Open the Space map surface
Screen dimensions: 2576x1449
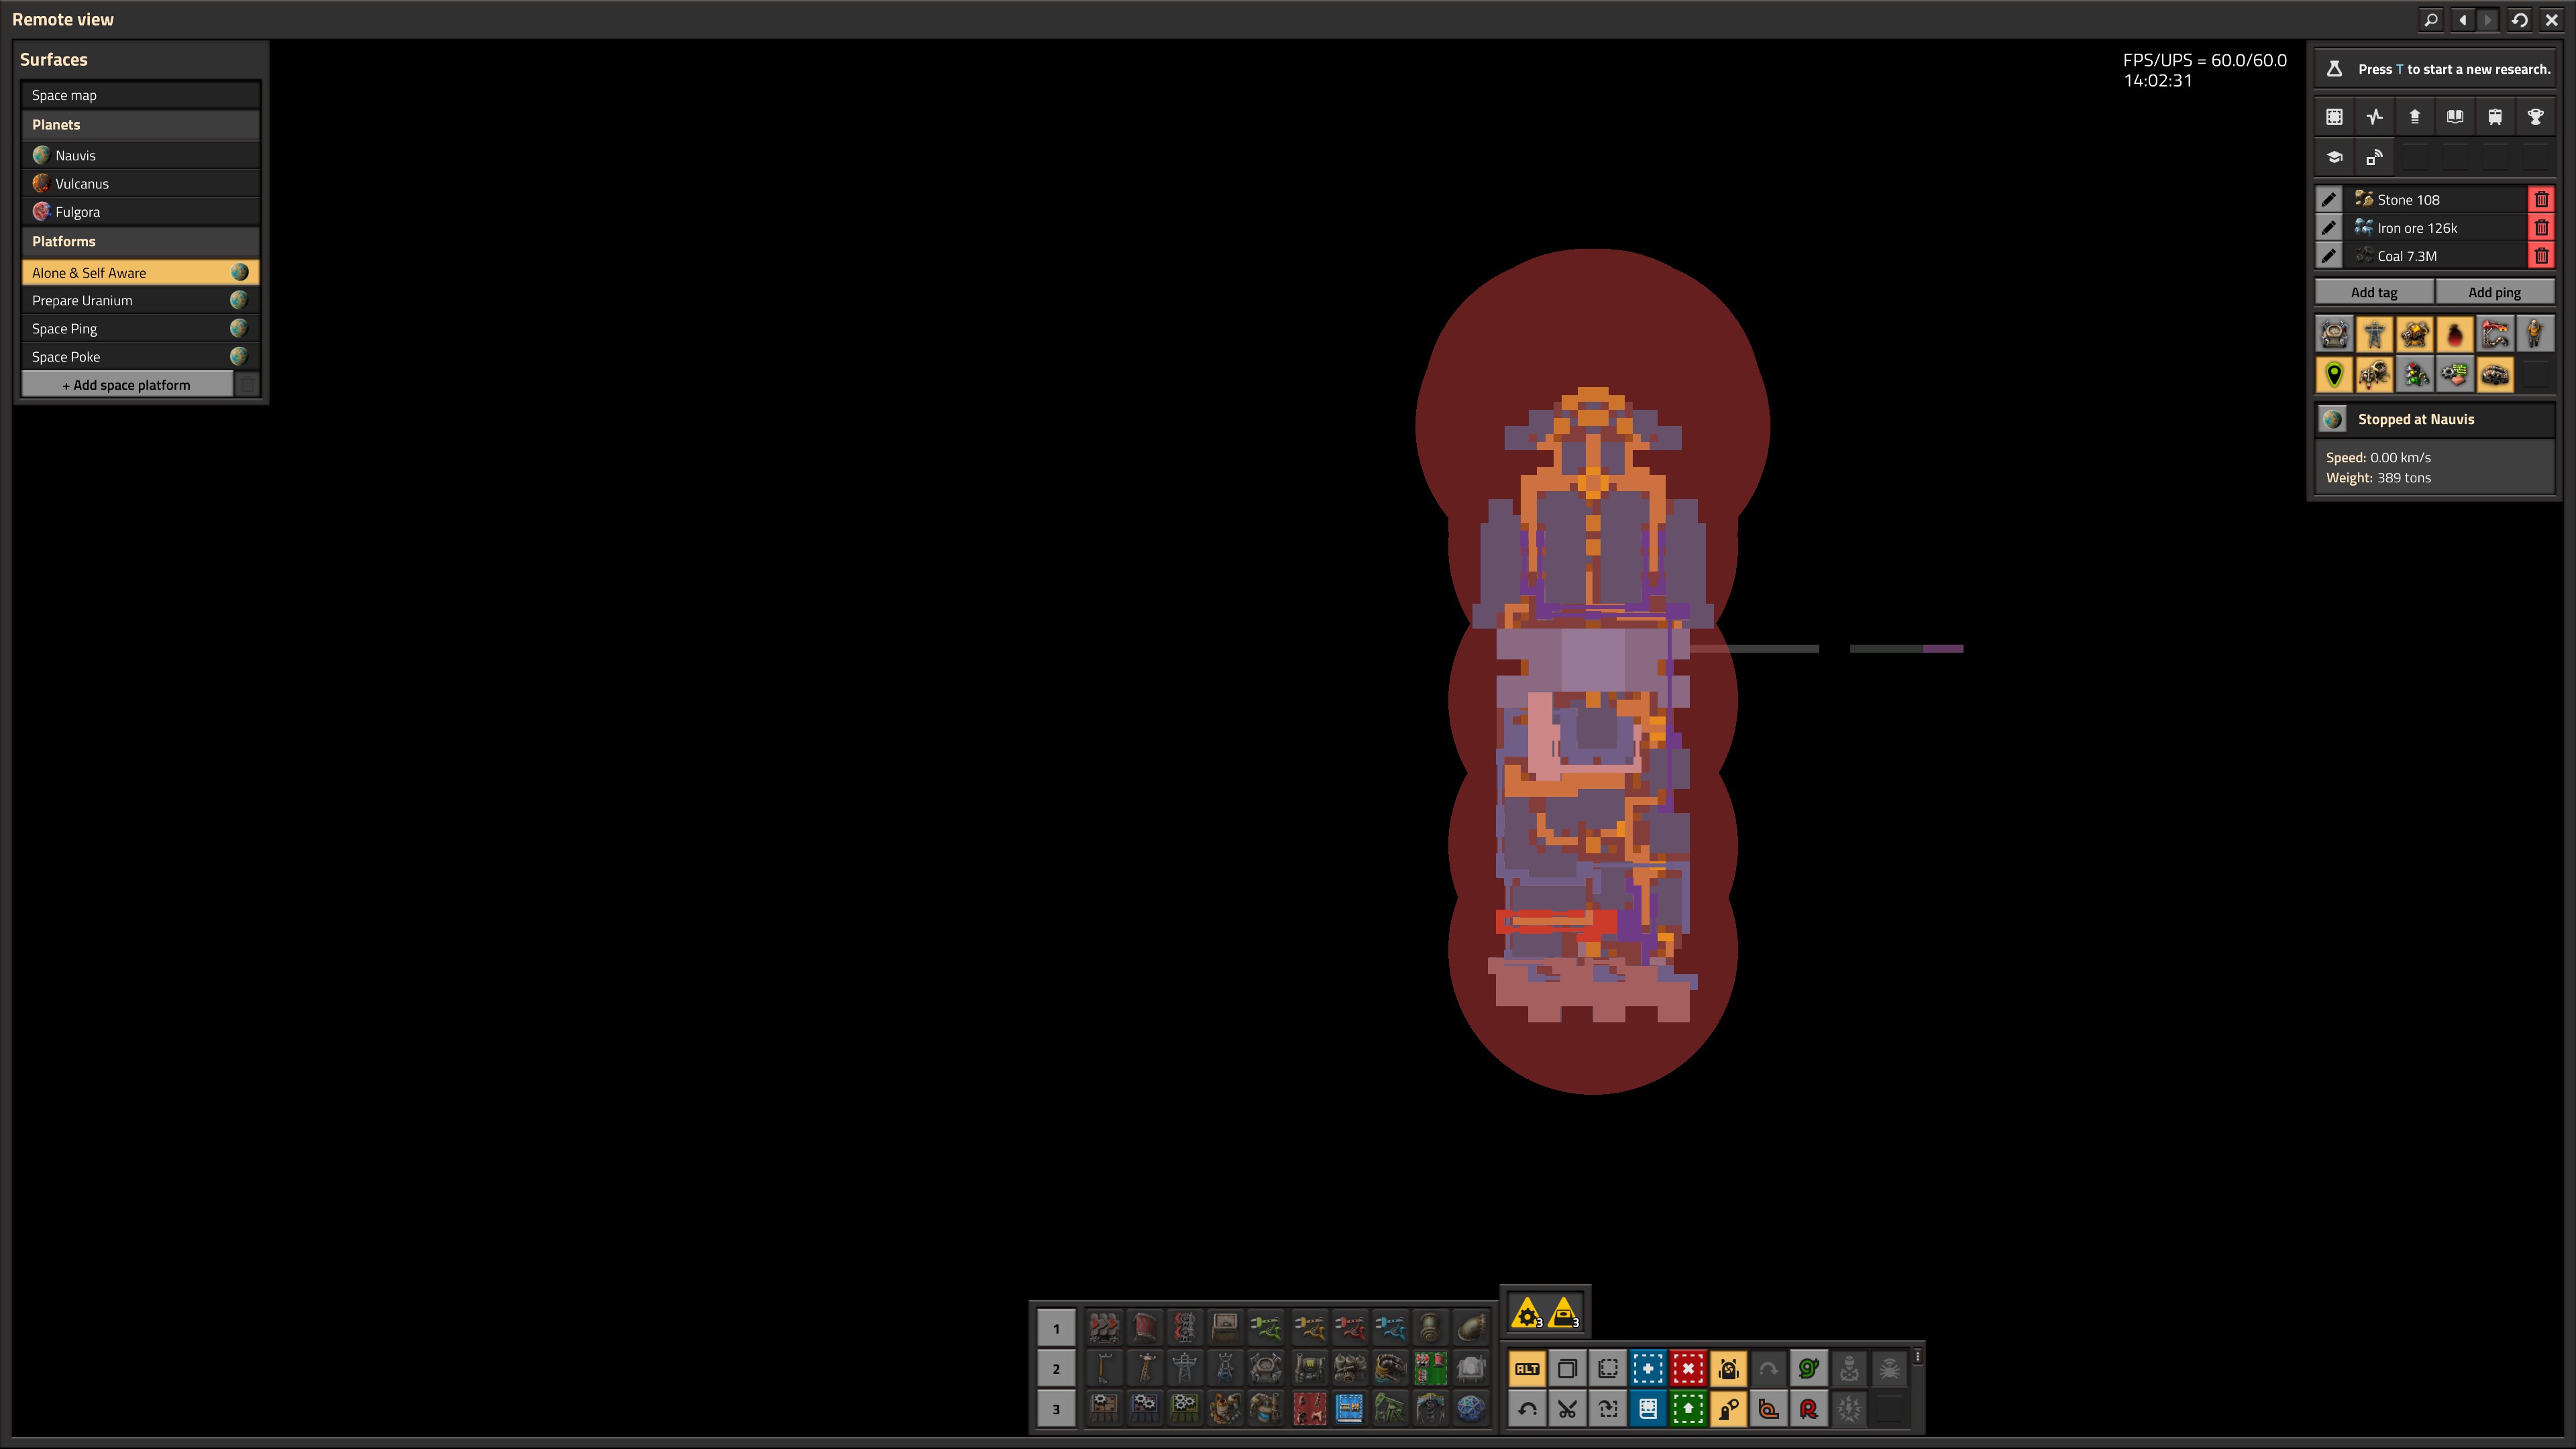click(x=140, y=95)
